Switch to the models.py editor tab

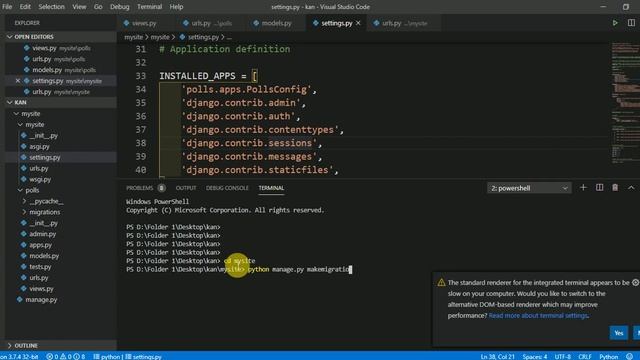(277, 23)
